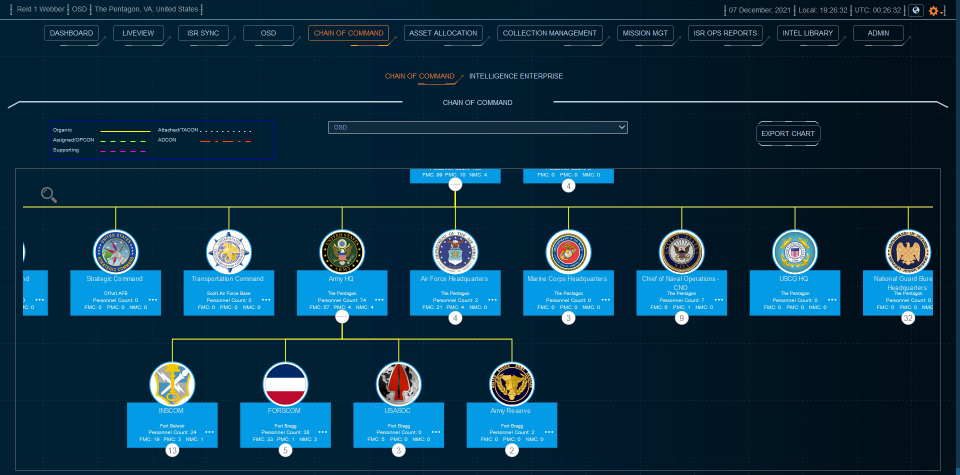Click the FORSCOM insignia

coord(285,384)
